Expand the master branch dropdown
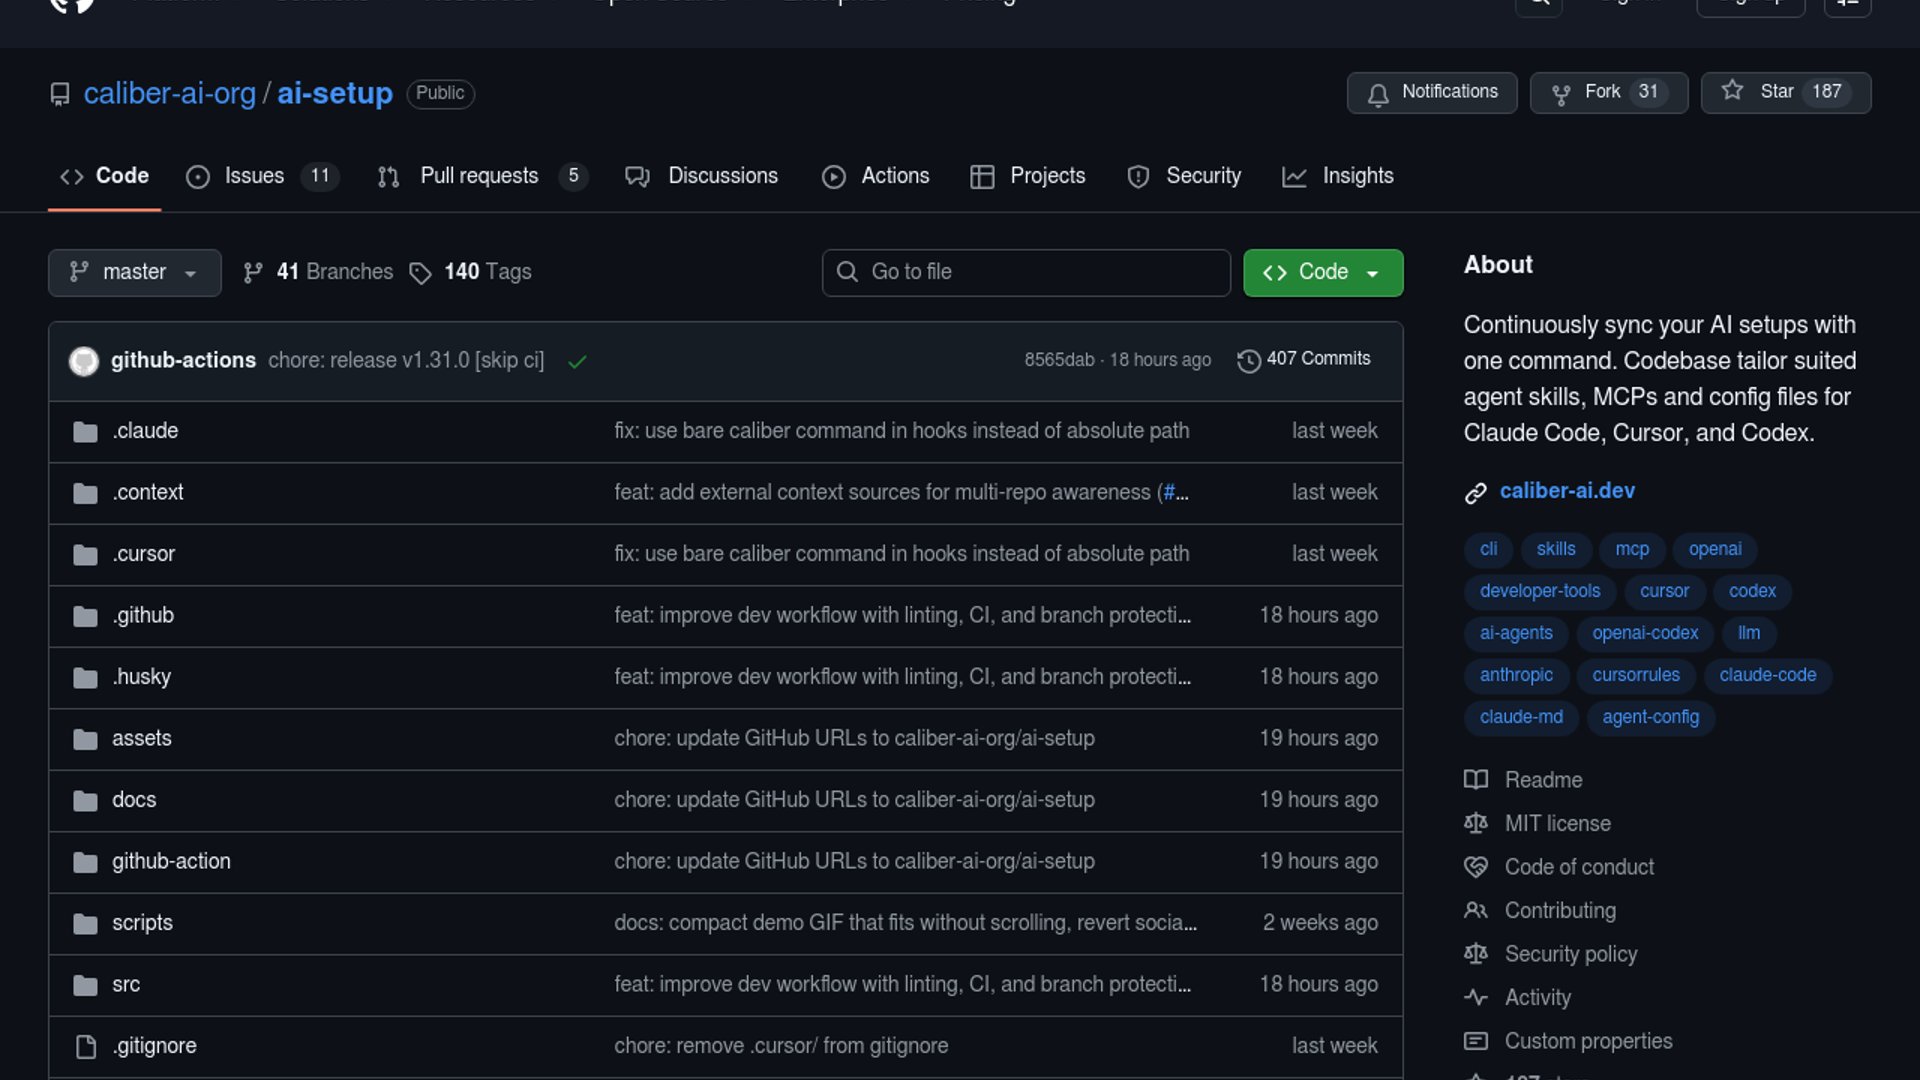 tap(134, 273)
